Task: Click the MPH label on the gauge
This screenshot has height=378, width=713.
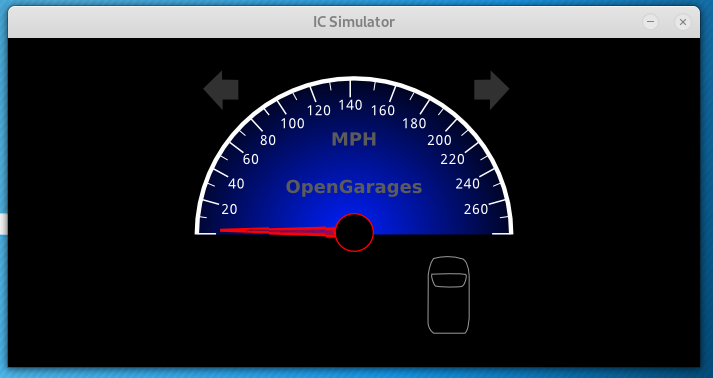Action: 354,139
